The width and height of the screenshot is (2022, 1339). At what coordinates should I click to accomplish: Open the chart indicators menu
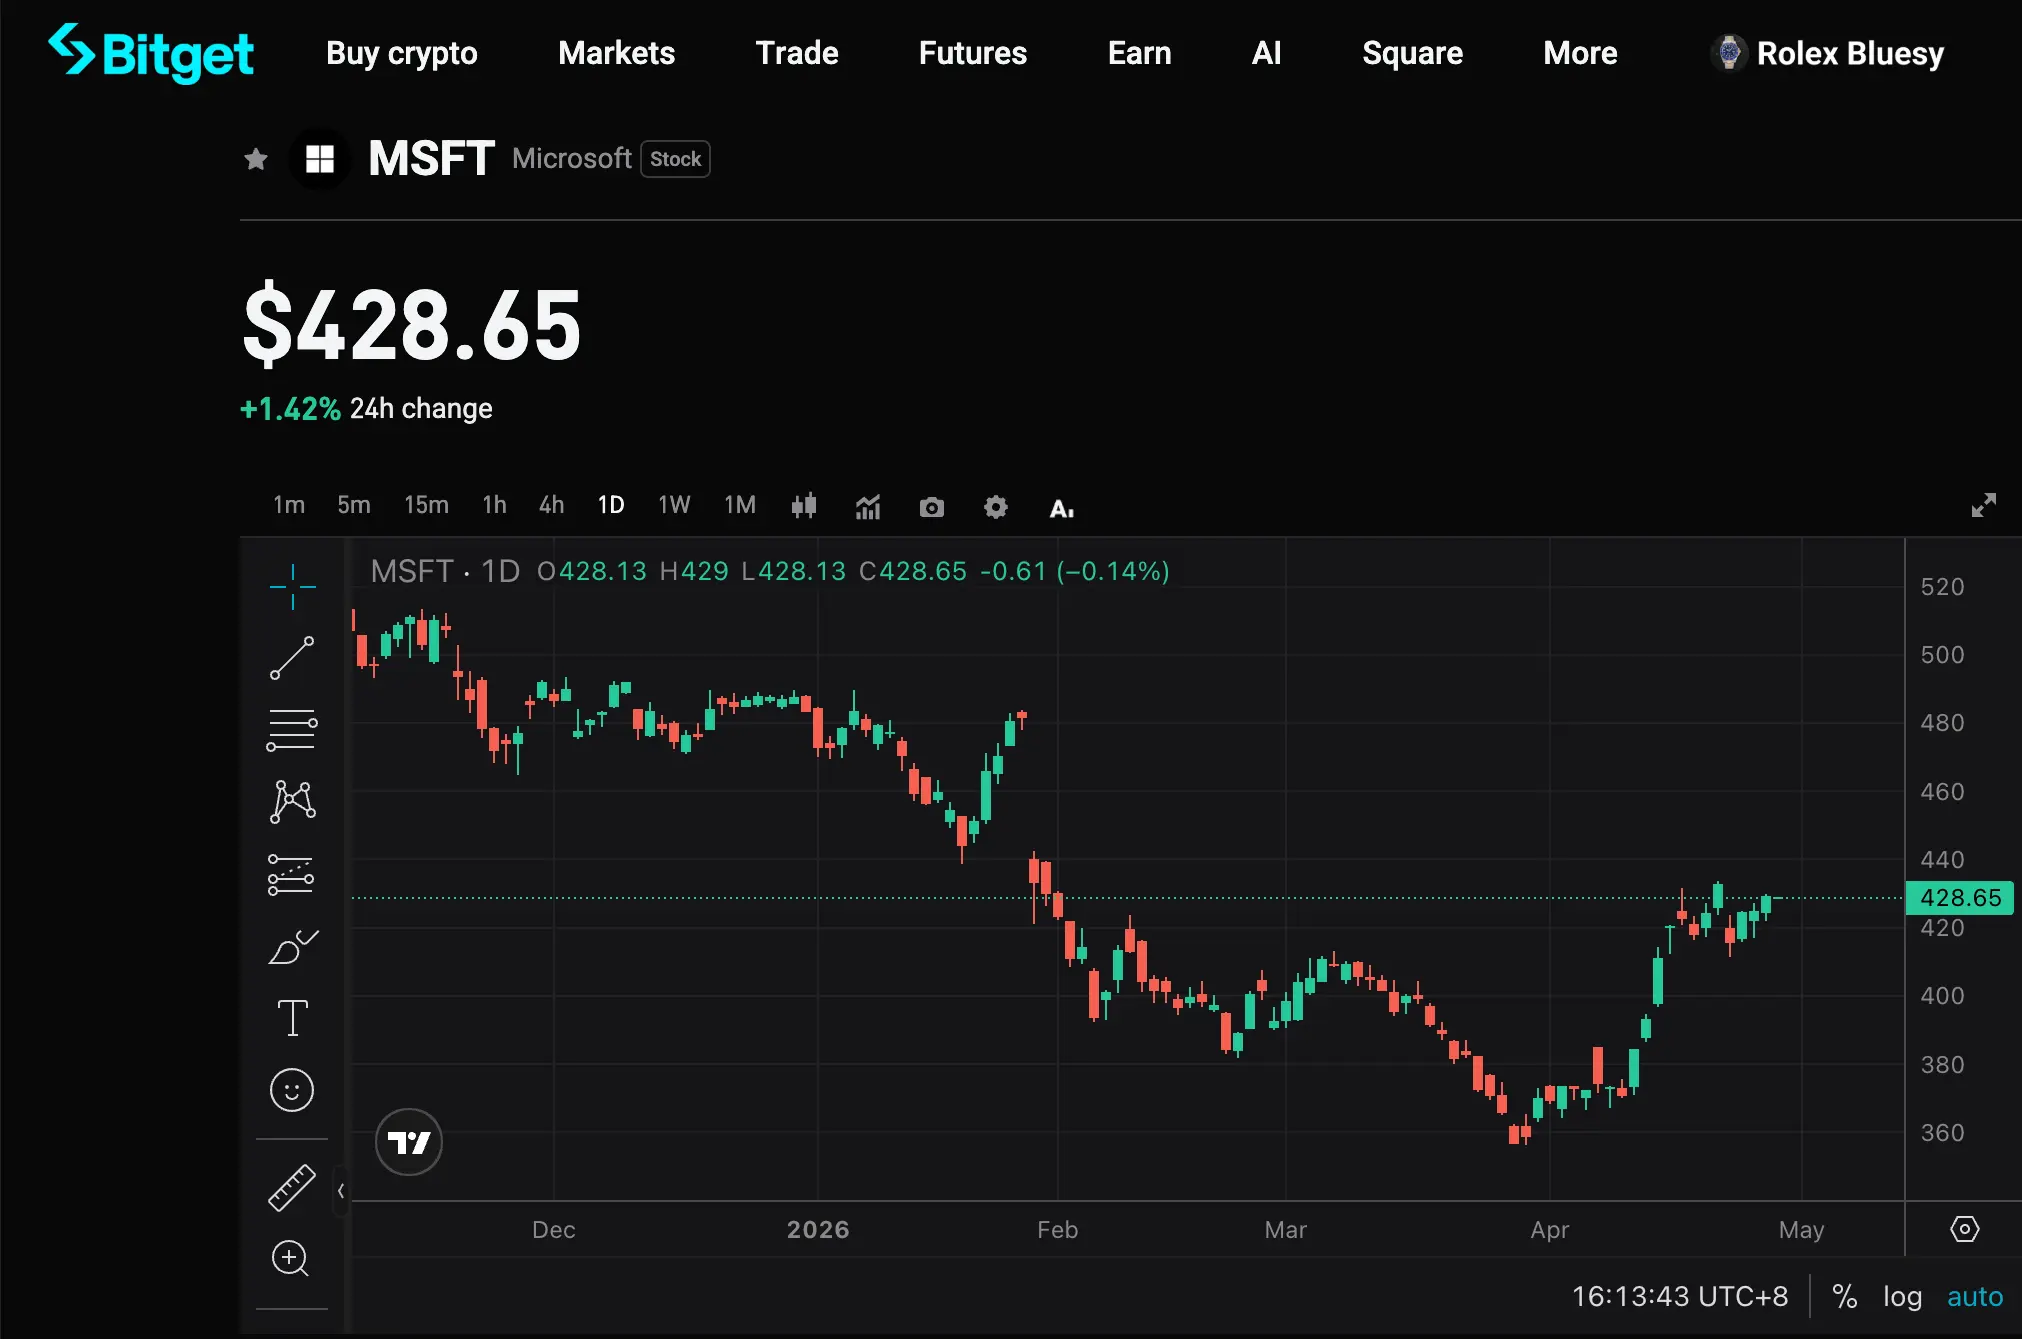click(x=867, y=507)
